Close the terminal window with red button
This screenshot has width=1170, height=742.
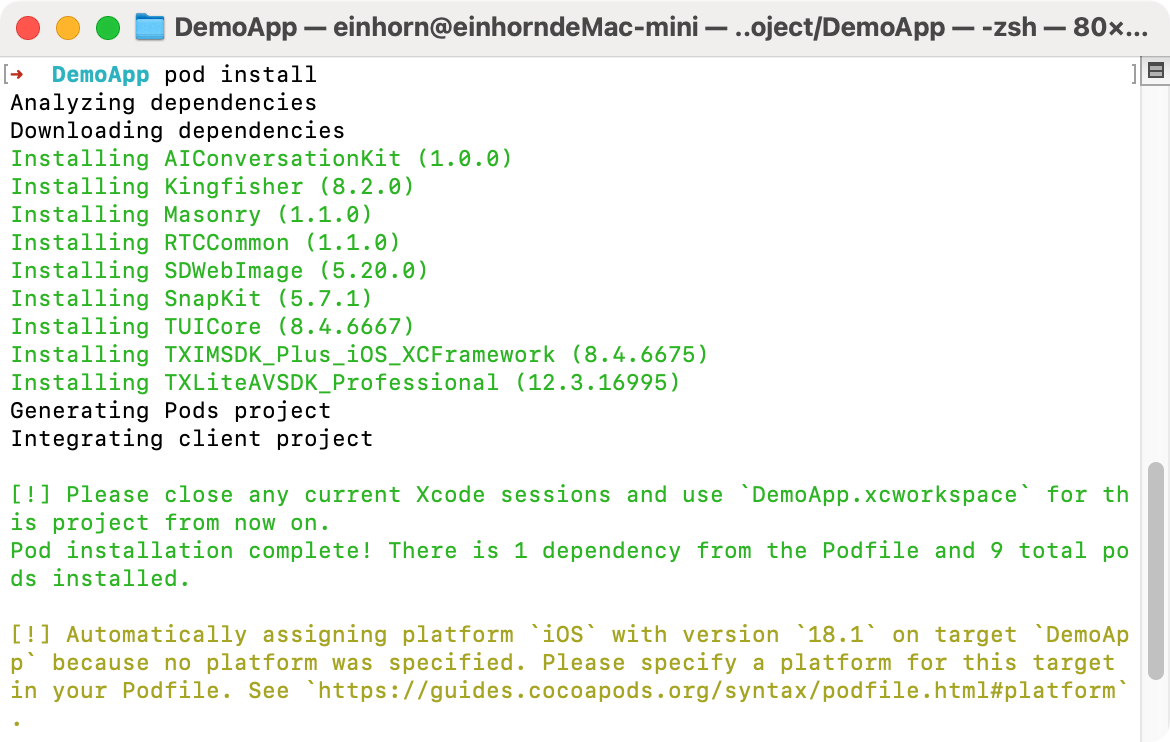coord(28,28)
